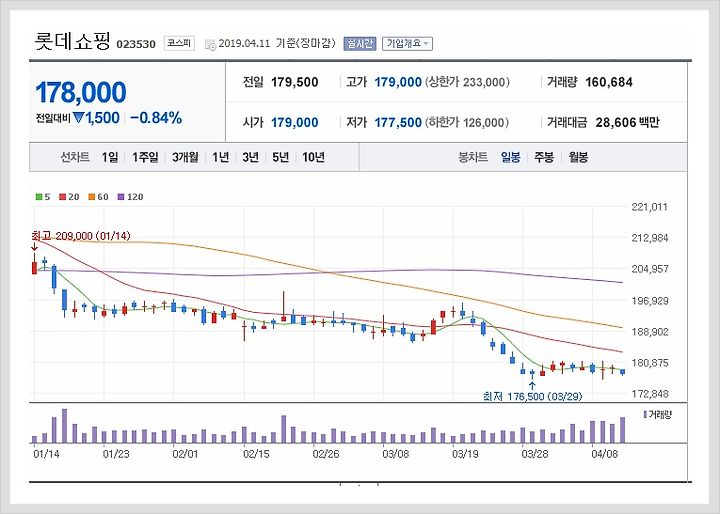This screenshot has height=514, width=720.
Task: Click the 하한가 126,000 text
Action: pyautogui.click(x=467, y=123)
